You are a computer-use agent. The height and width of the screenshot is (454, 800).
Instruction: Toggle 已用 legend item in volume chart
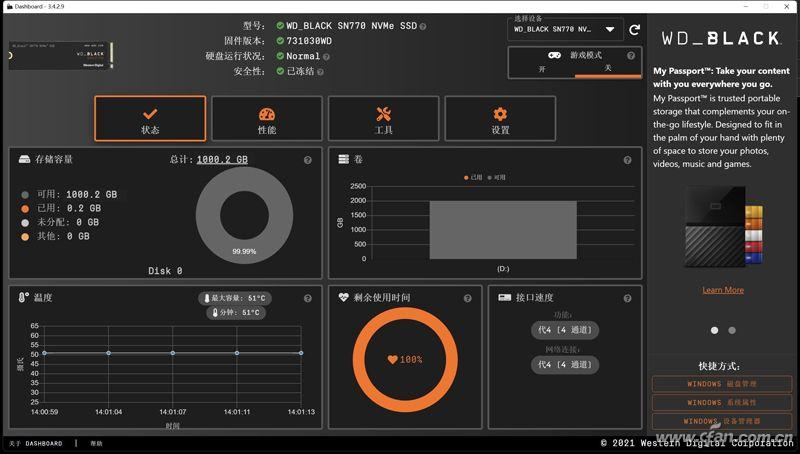[x=473, y=178]
